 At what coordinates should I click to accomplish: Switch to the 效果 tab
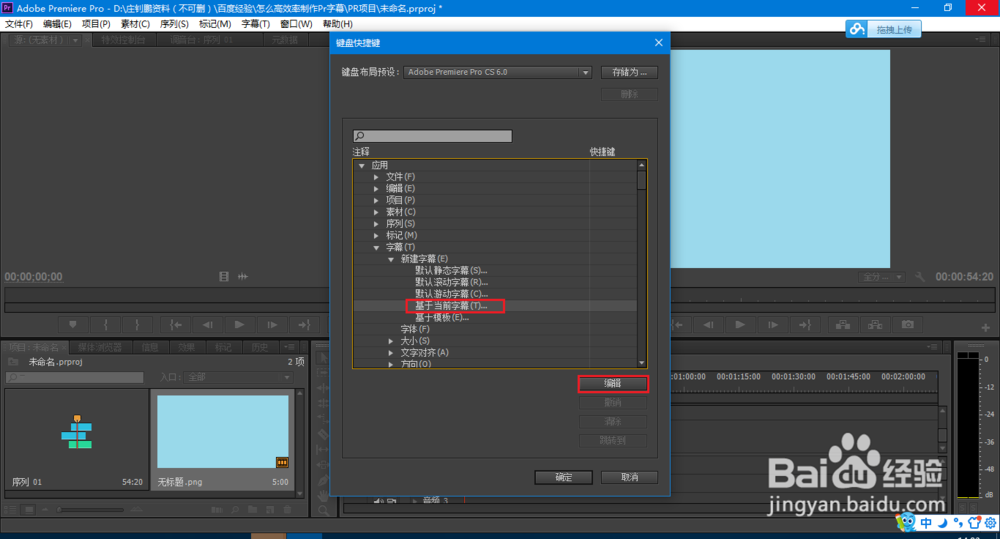tap(186, 347)
